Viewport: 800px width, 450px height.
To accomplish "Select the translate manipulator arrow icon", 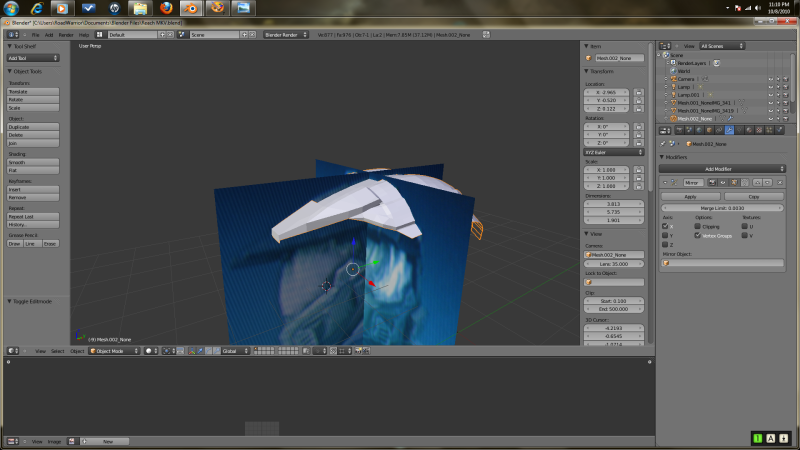I will [x=200, y=351].
